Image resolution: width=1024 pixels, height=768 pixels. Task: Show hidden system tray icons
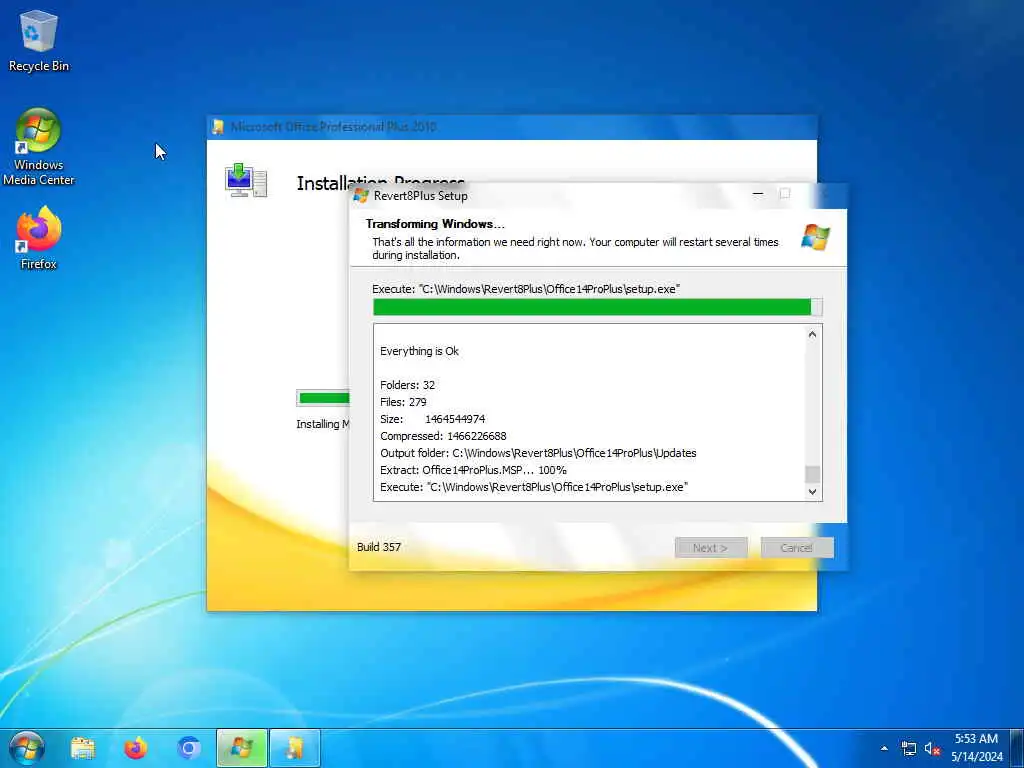(884, 748)
